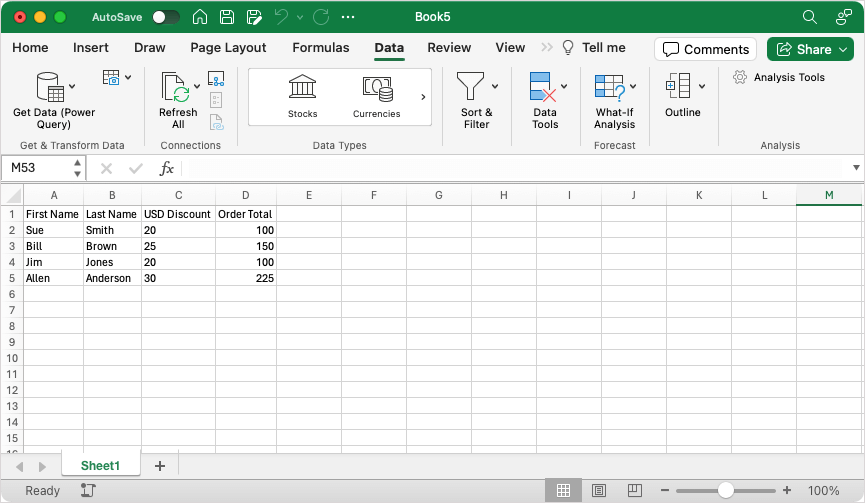Toggle the AutoSave switch
Viewport: 865px width, 503px height.
(166, 17)
